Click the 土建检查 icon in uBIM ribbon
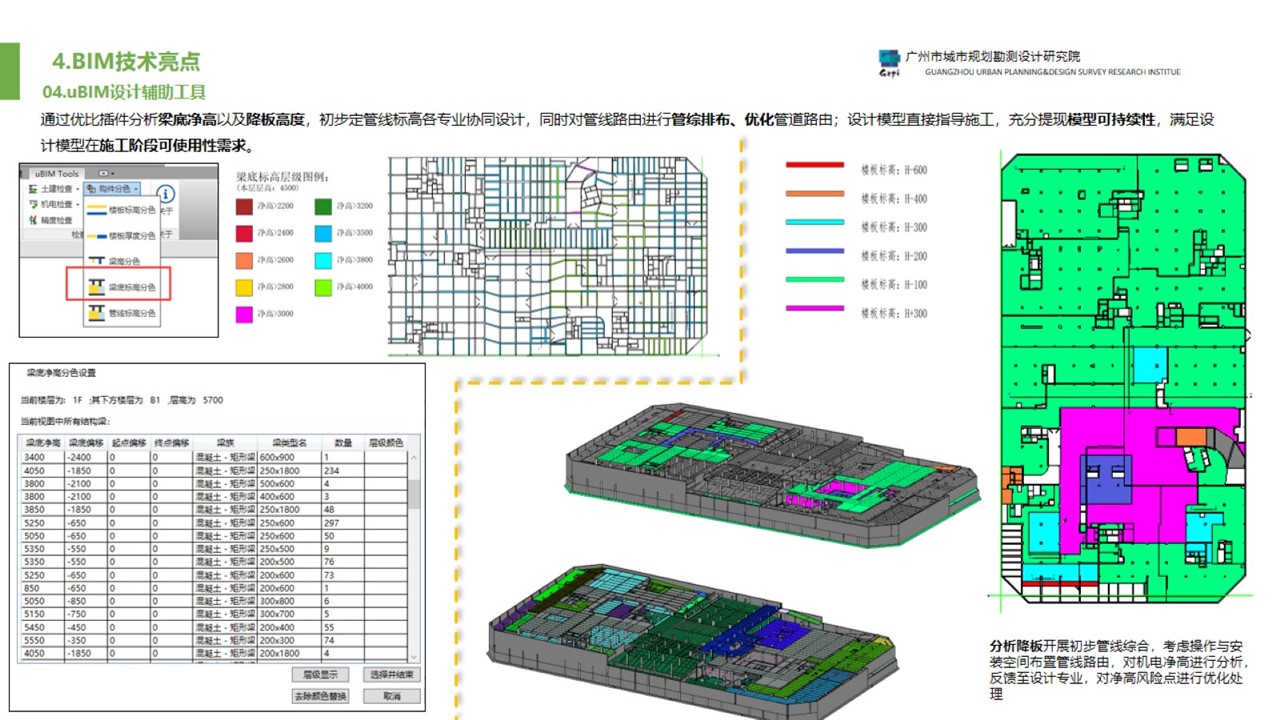1280x720 pixels. (32, 189)
